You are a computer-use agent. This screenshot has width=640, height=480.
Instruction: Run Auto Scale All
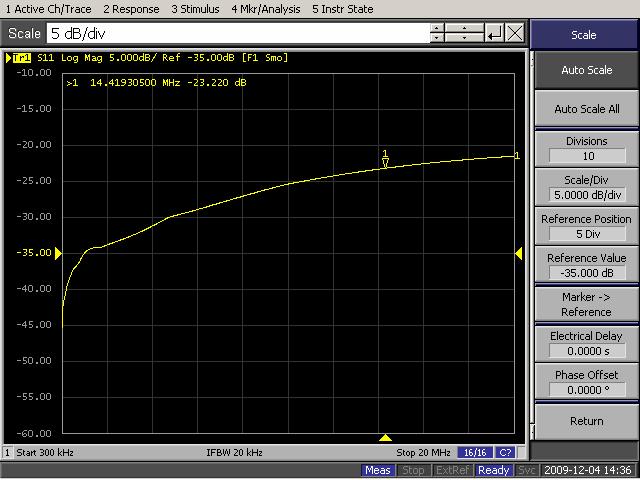coord(586,109)
